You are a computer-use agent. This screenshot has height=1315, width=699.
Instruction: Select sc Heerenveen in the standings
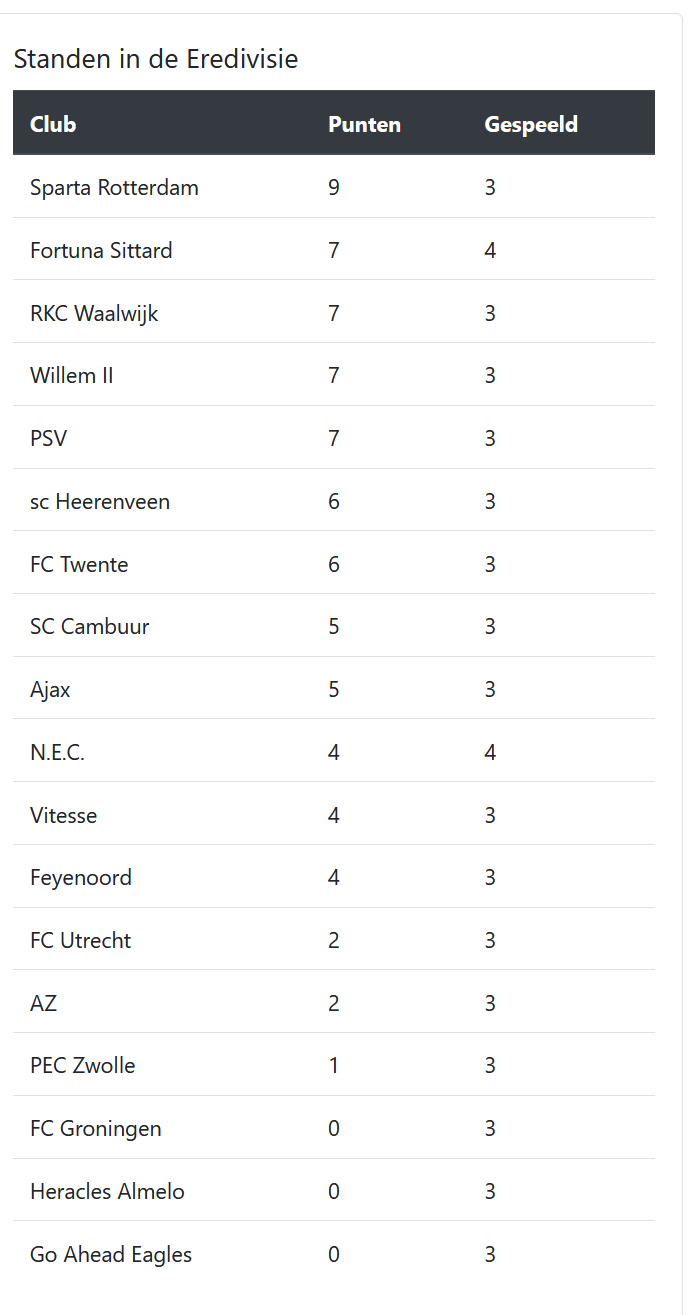tap(100, 501)
